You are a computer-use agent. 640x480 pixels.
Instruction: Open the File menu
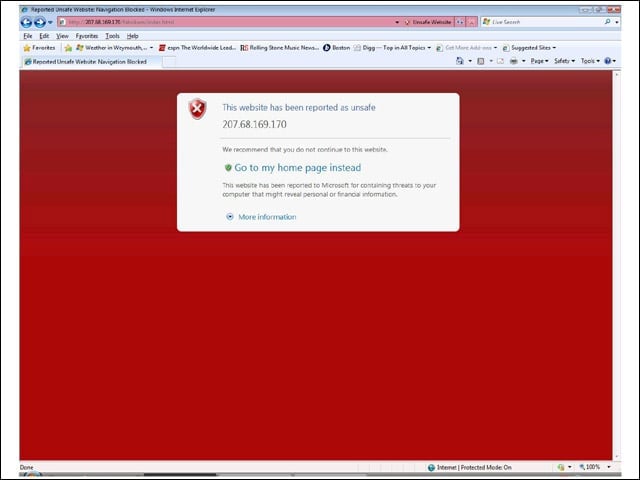(28, 36)
